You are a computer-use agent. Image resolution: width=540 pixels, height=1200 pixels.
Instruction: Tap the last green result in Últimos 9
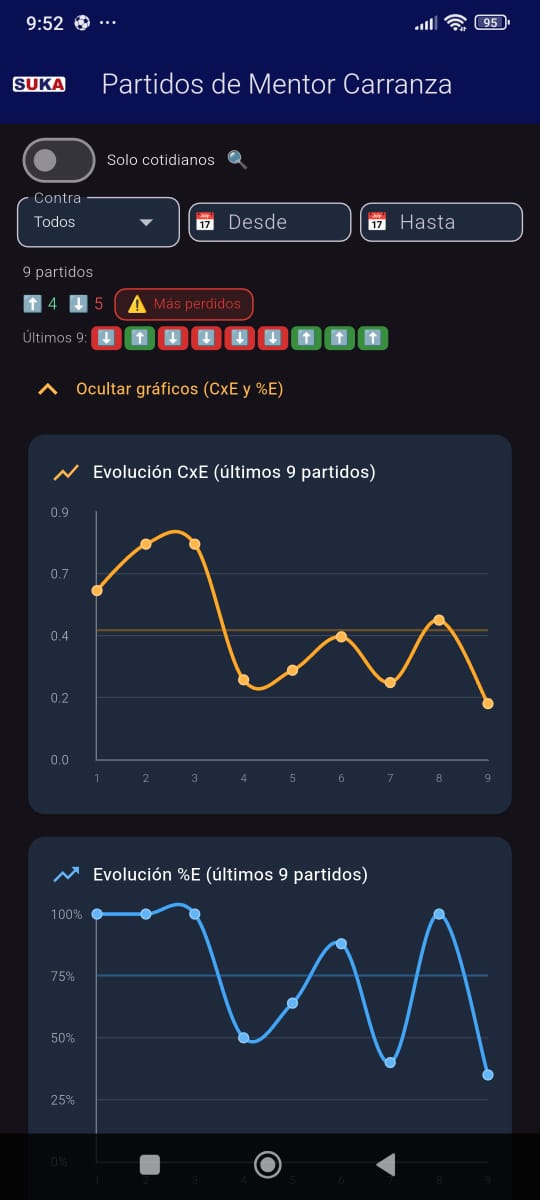[373, 338]
